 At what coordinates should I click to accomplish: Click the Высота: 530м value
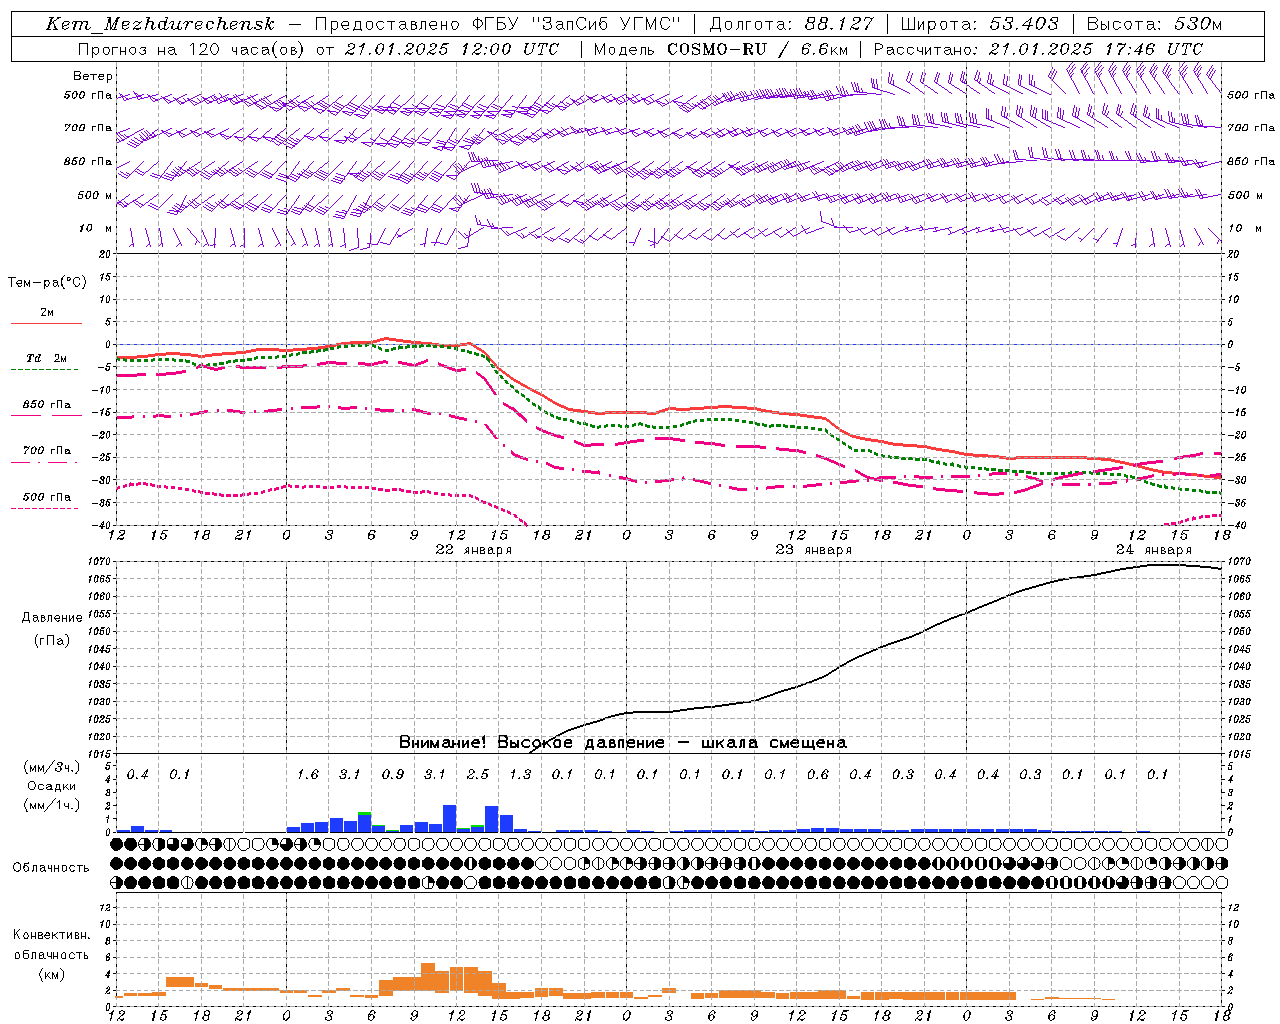coord(1154,24)
